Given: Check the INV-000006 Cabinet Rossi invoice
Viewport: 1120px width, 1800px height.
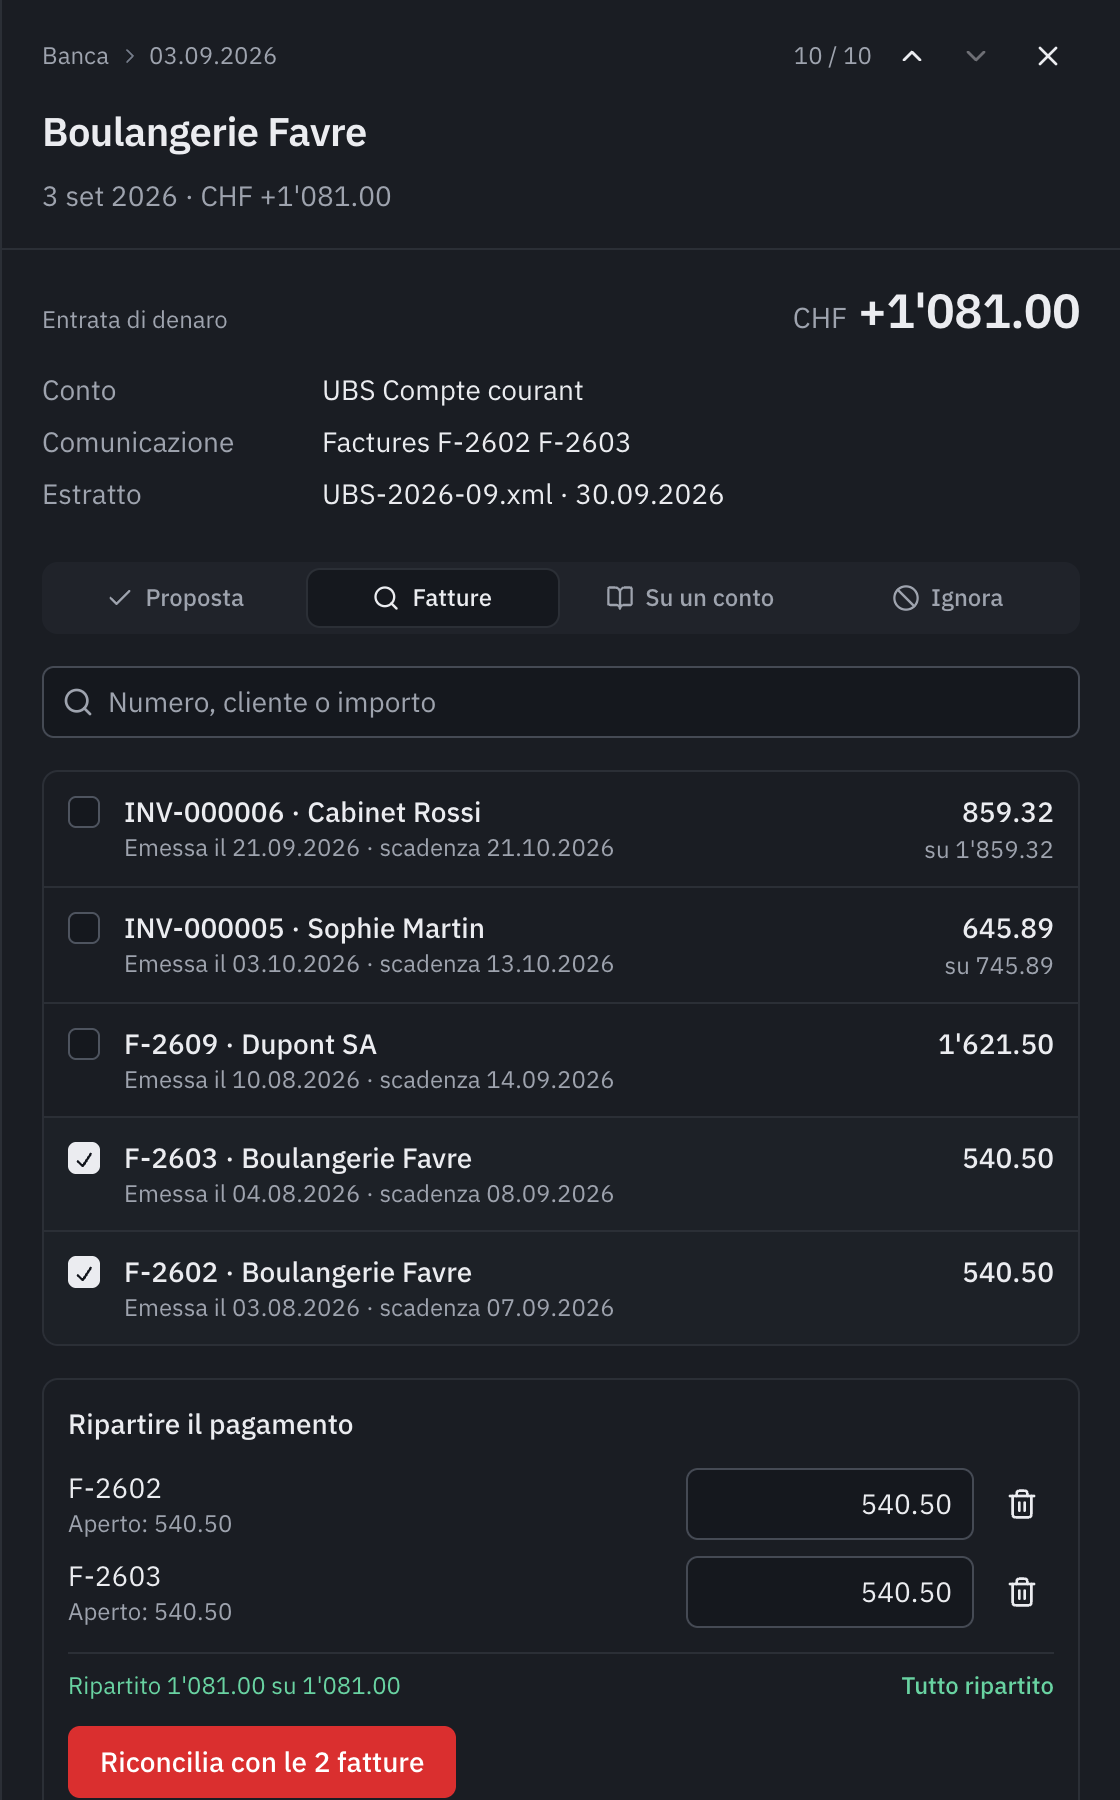Looking at the screenshot, I should click(84, 812).
